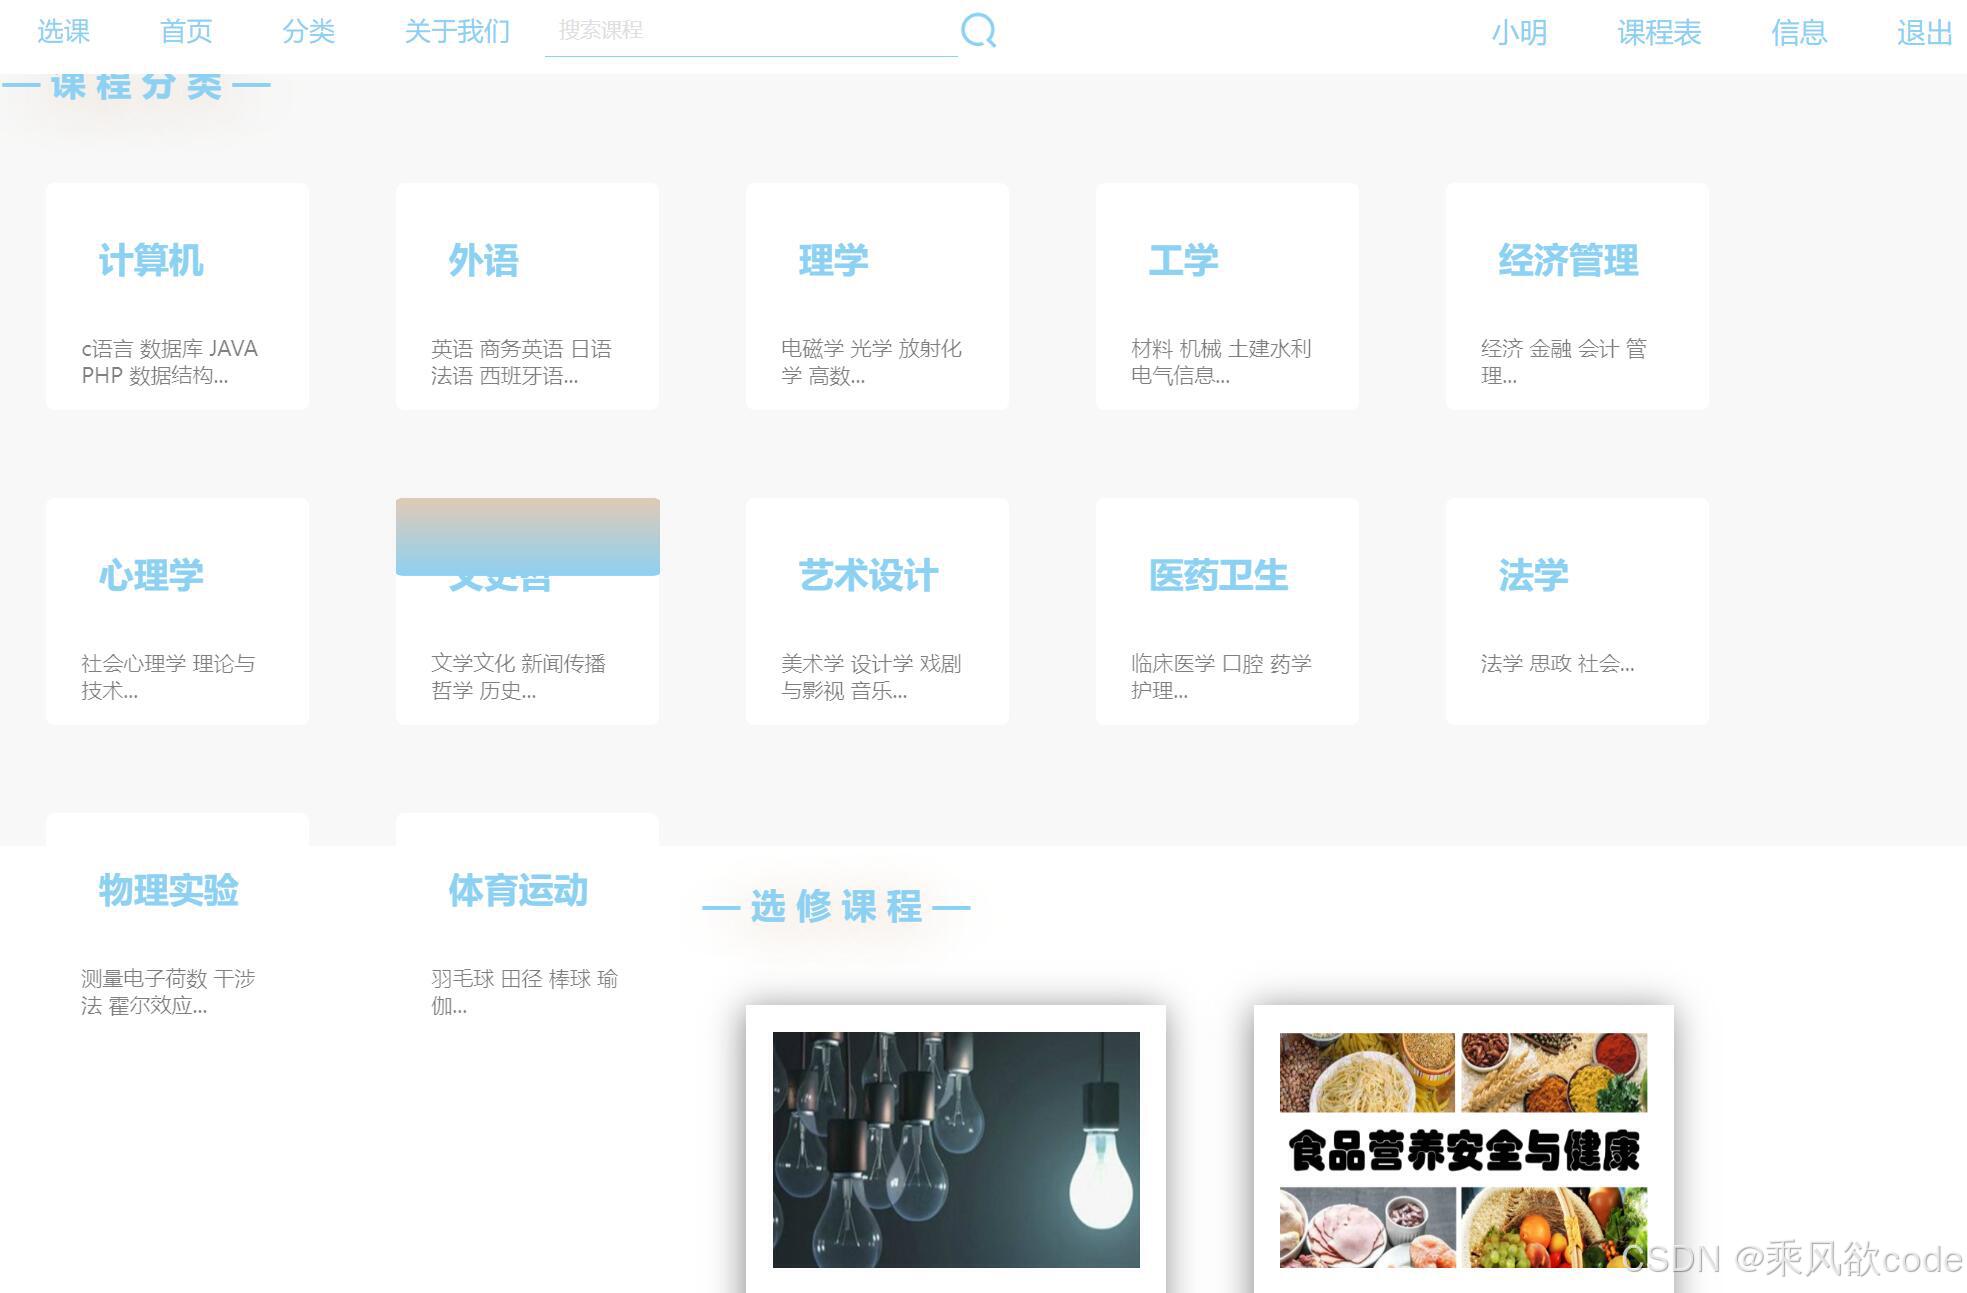1967x1293 pixels.
Task: Open the 外语 category card
Action: 527,295
